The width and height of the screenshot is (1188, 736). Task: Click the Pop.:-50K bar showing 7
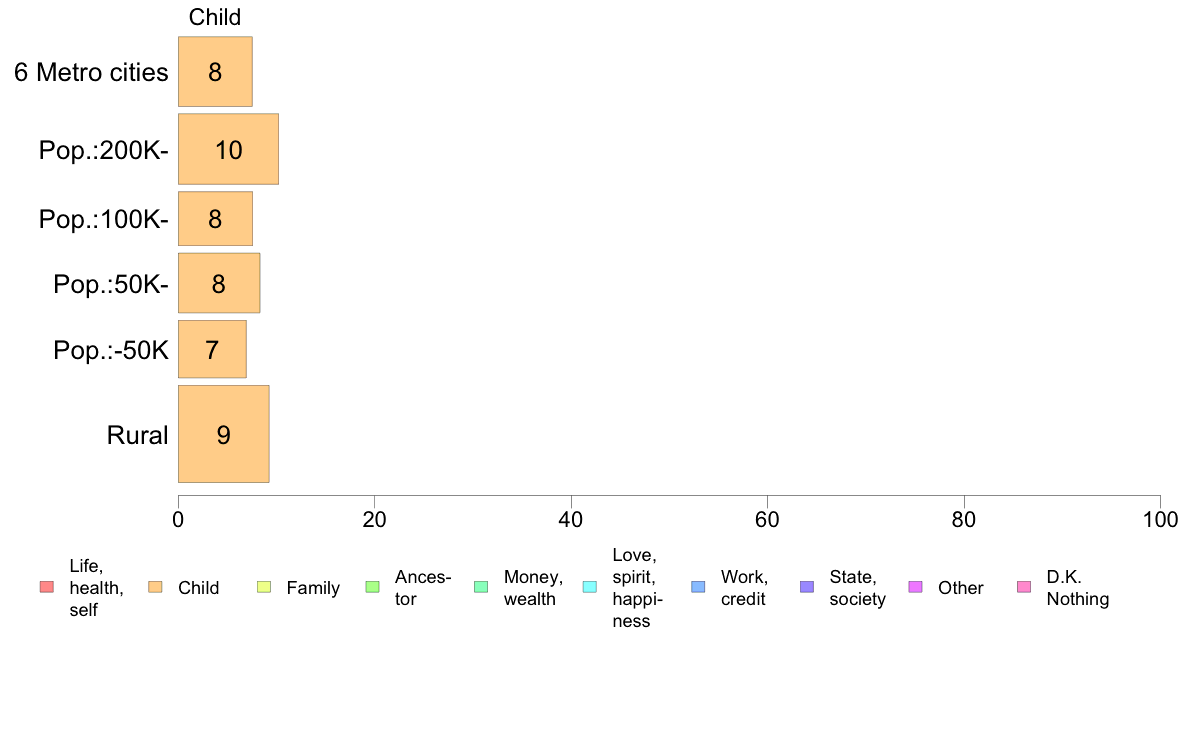coord(212,349)
